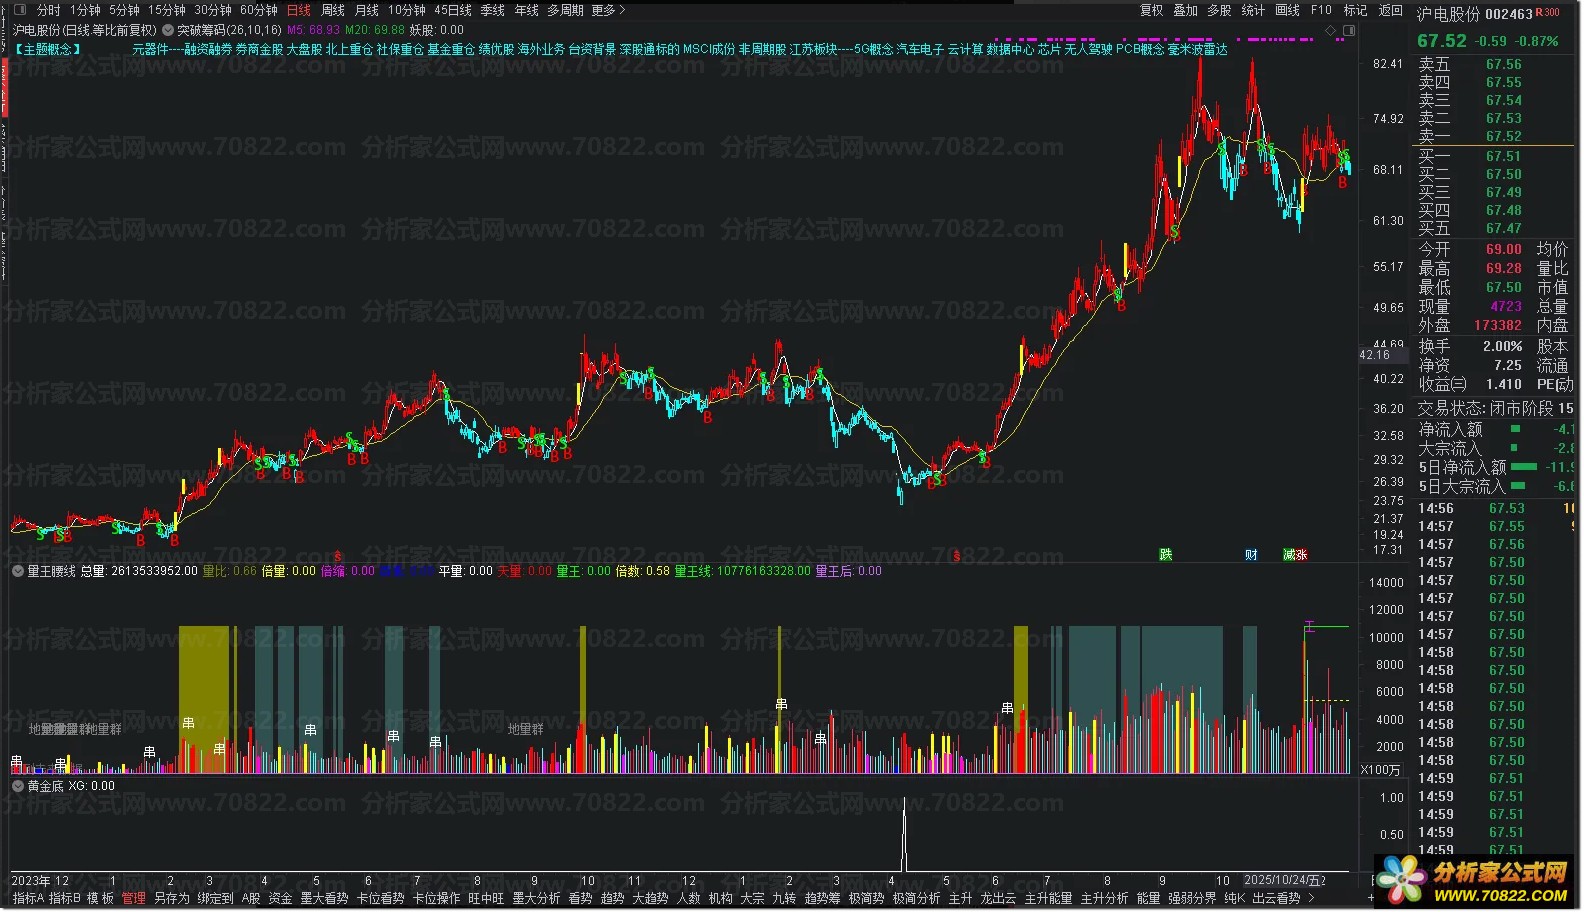Click the 画线 drawing button

point(1287,10)
